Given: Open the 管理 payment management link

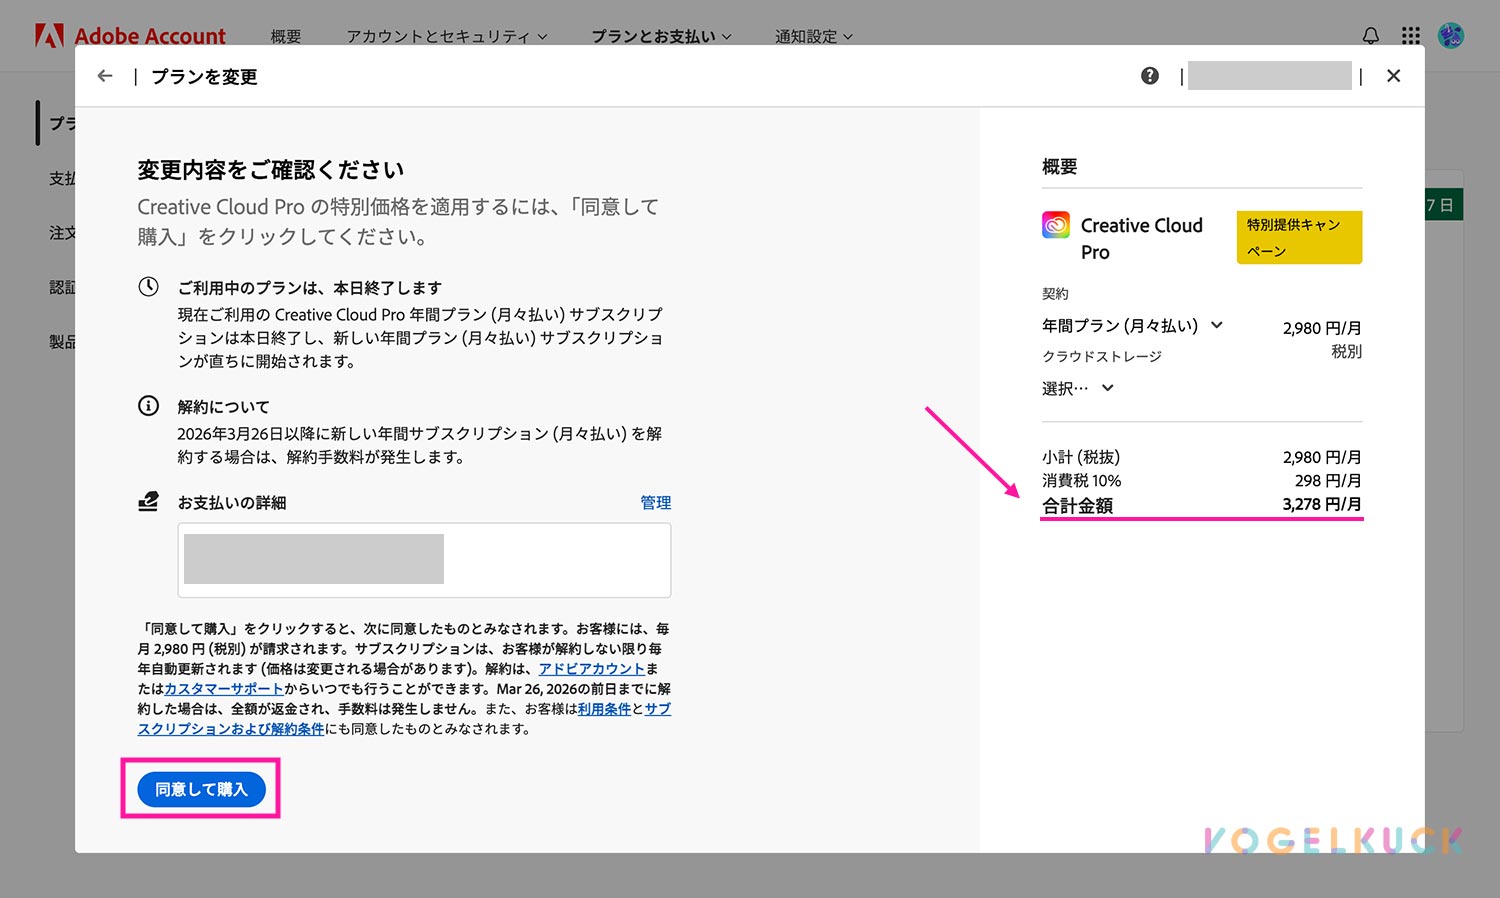Looking at the screenshot, I should tap(656, 501).
